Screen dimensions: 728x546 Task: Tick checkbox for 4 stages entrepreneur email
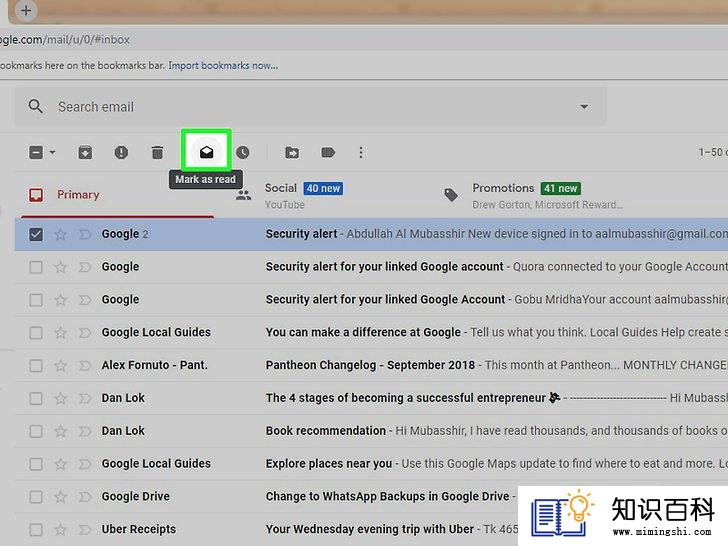pos(36,398)
